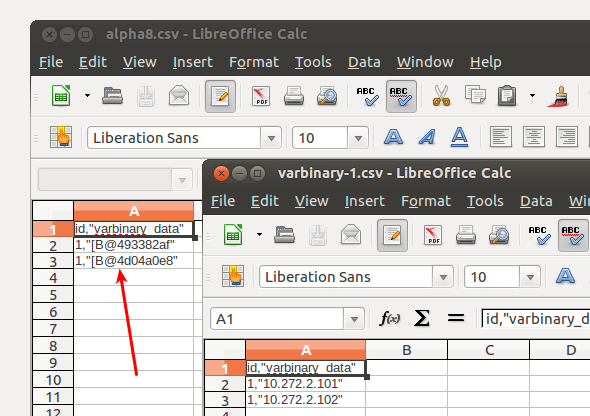Open the New document dropdown arrow in varbinary-1.csv
Screen dimensions: 590x416
(x=259, y=235)
